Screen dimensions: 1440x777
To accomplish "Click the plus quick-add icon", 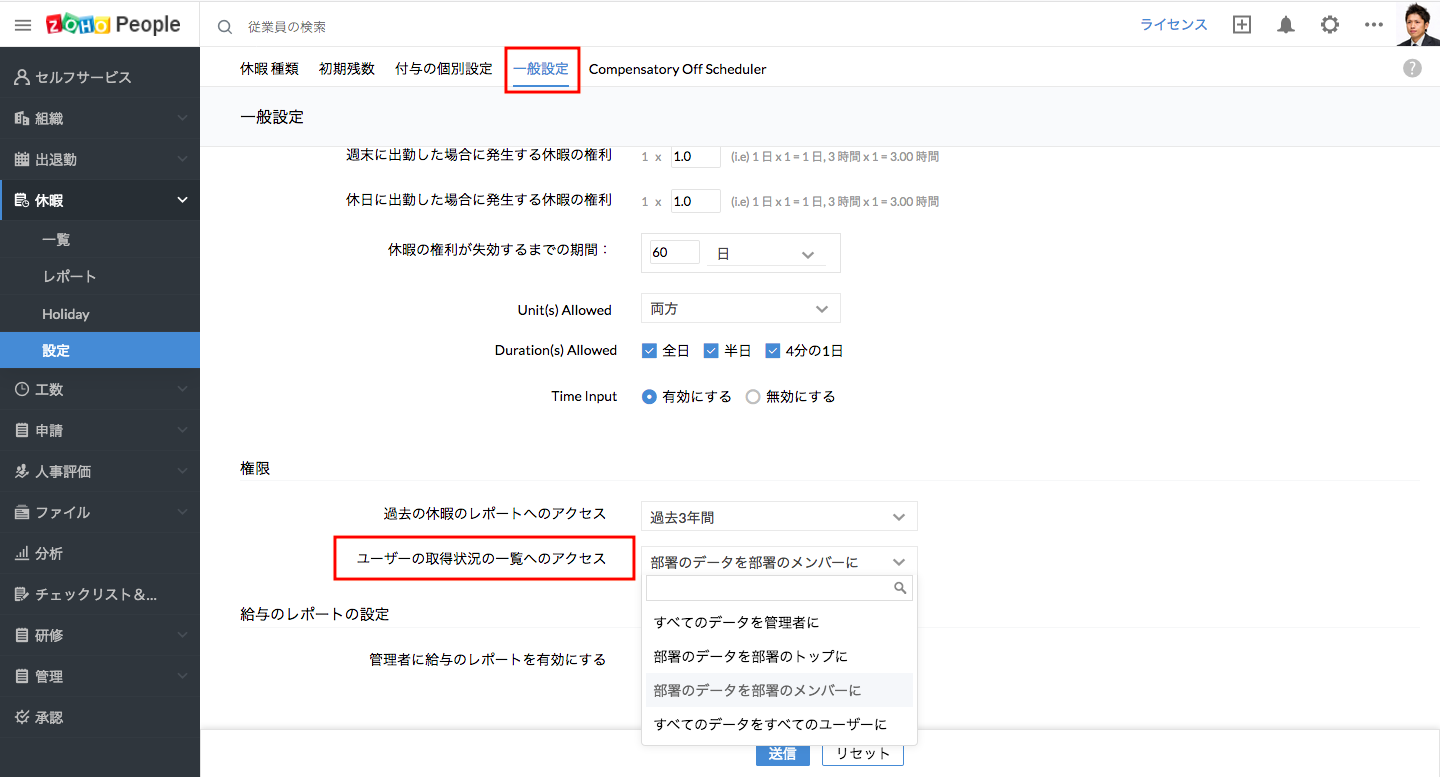I will click(x=1242, y=25).
